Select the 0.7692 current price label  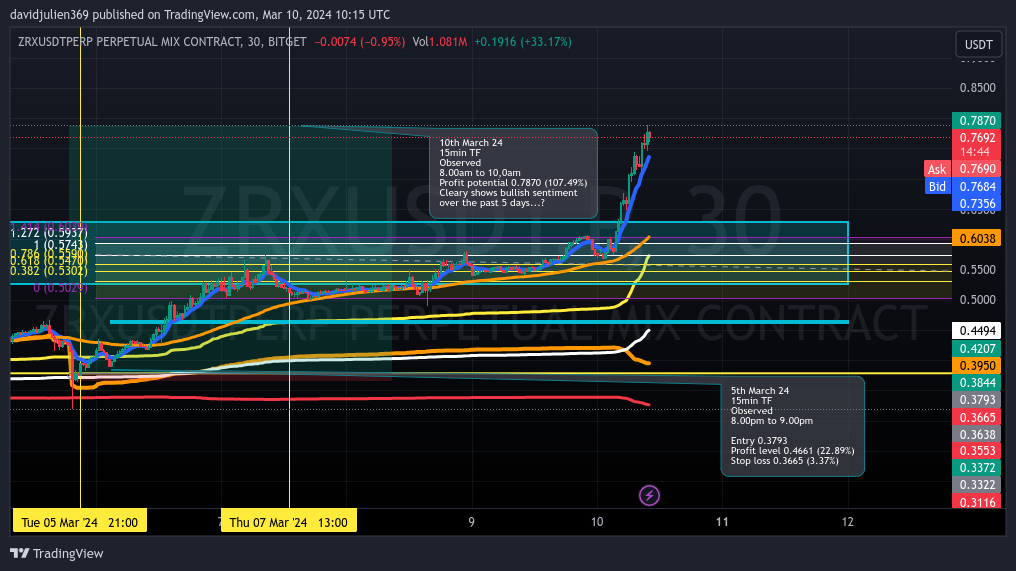[977, 137]
